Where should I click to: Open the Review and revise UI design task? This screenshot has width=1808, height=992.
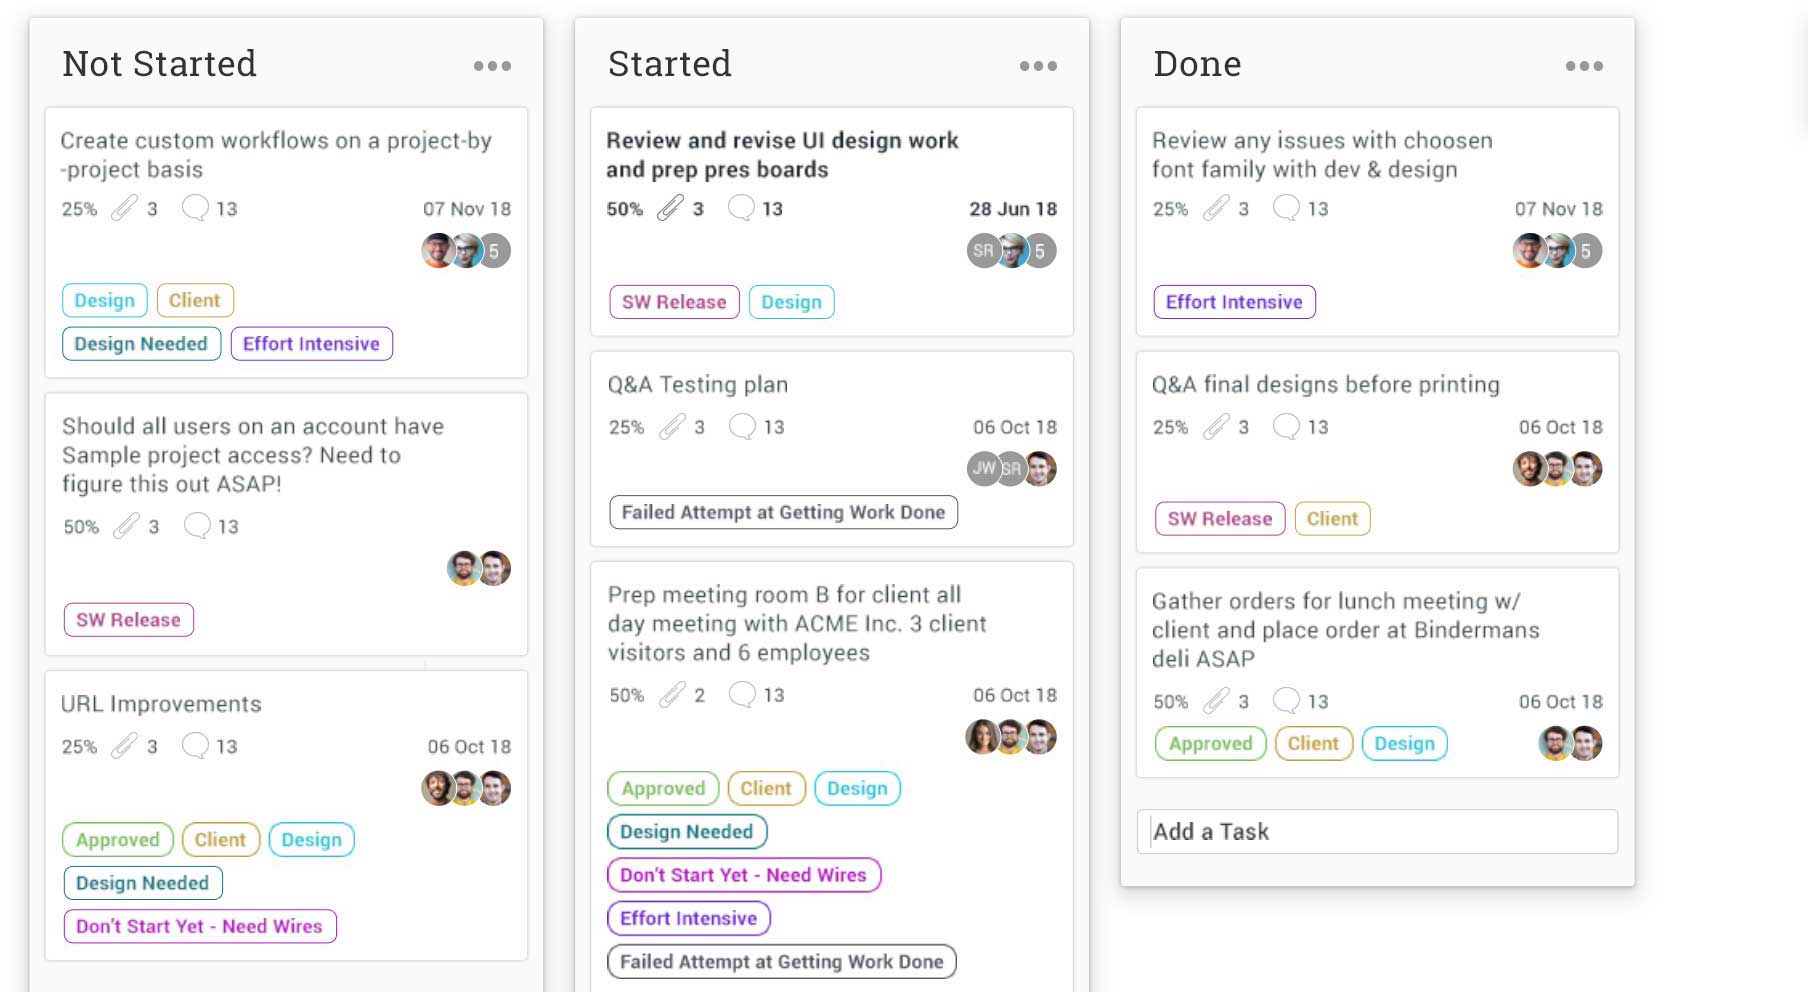(782, 154)
